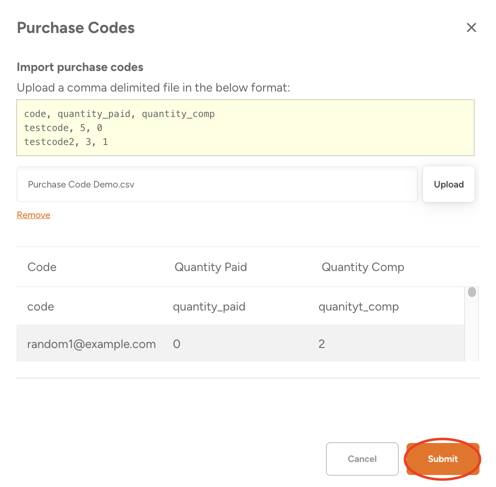This screenshot has height=487, width=496.
Task: Click the value 0 in Quantity Paid
Action: click(x=176, y=344)
